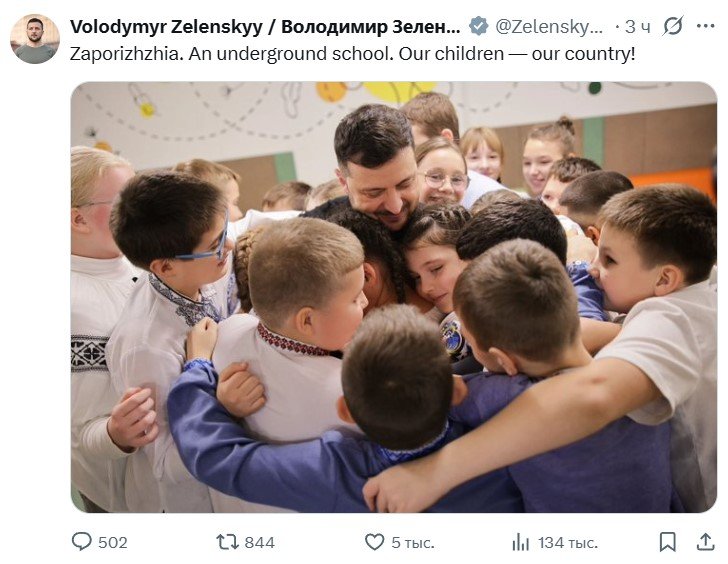This screenshot has width=728, height=564.
Task: Click the share upload arrow icon
Action: [x=705, y=542]
